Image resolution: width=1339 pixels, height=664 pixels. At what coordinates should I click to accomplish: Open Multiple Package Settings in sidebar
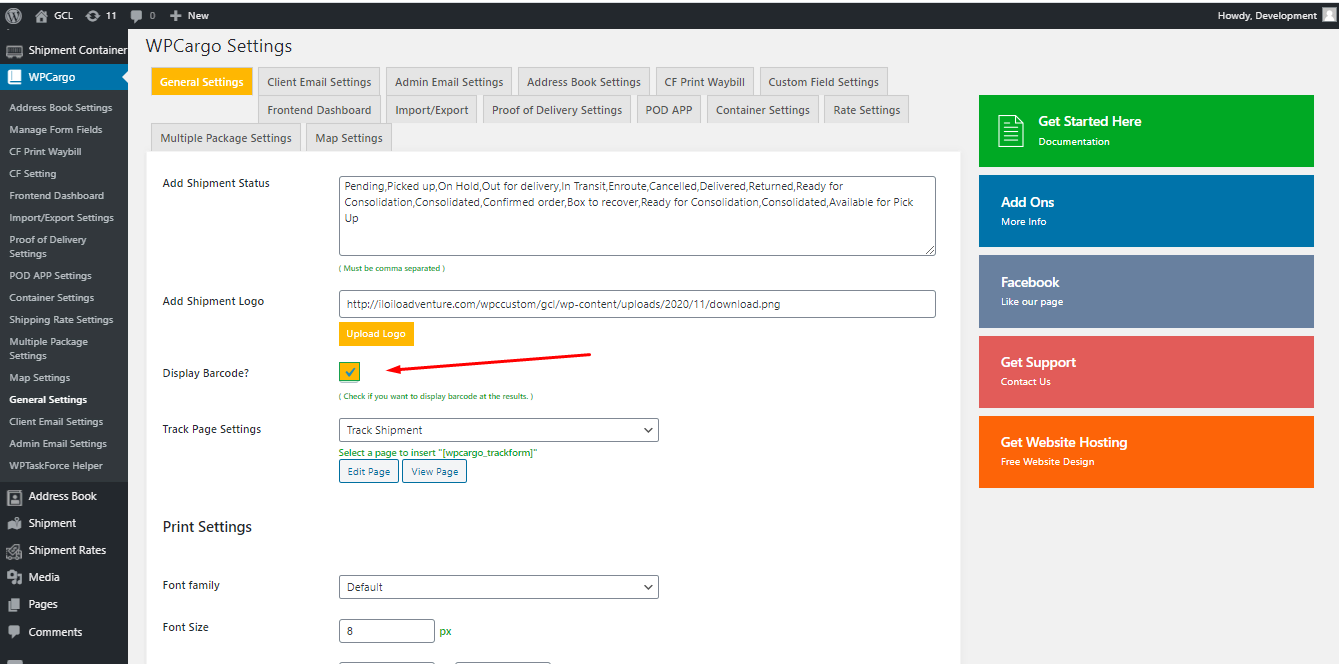pos(49,349)
